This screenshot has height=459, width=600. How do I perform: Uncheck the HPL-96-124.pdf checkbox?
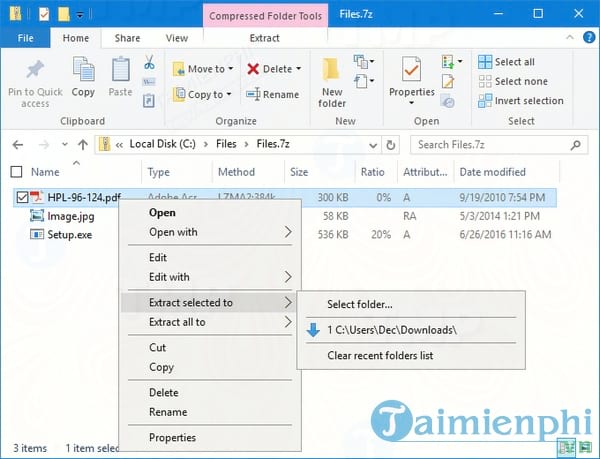tap(22, 197)
